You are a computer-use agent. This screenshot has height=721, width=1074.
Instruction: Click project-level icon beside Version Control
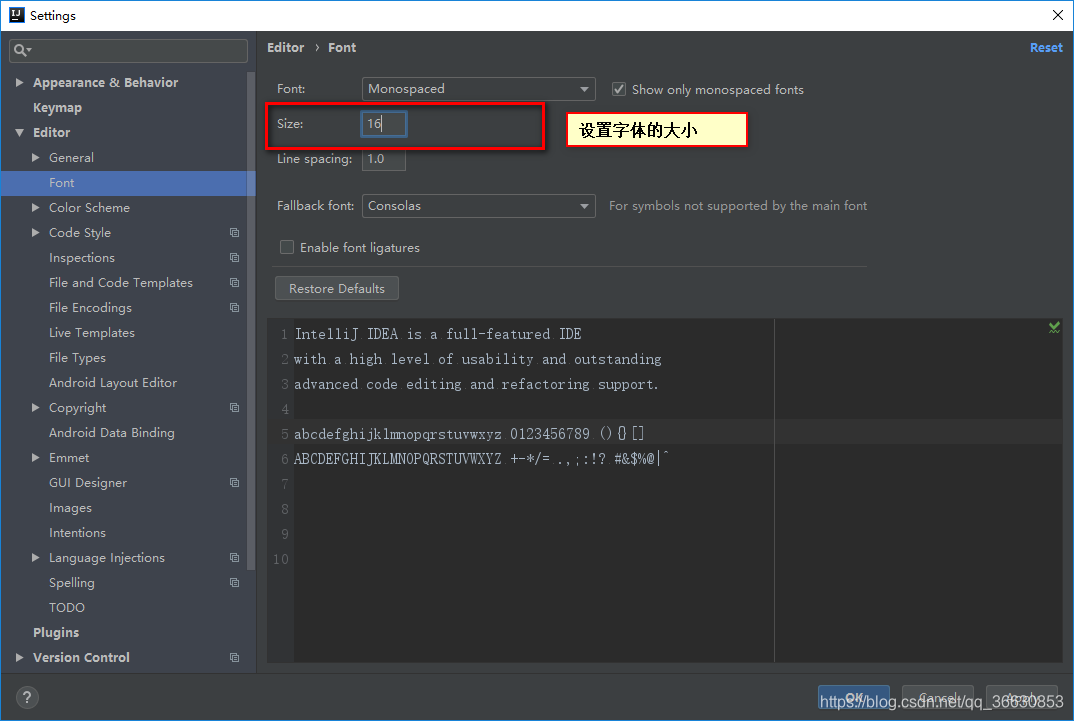(234, 657)
